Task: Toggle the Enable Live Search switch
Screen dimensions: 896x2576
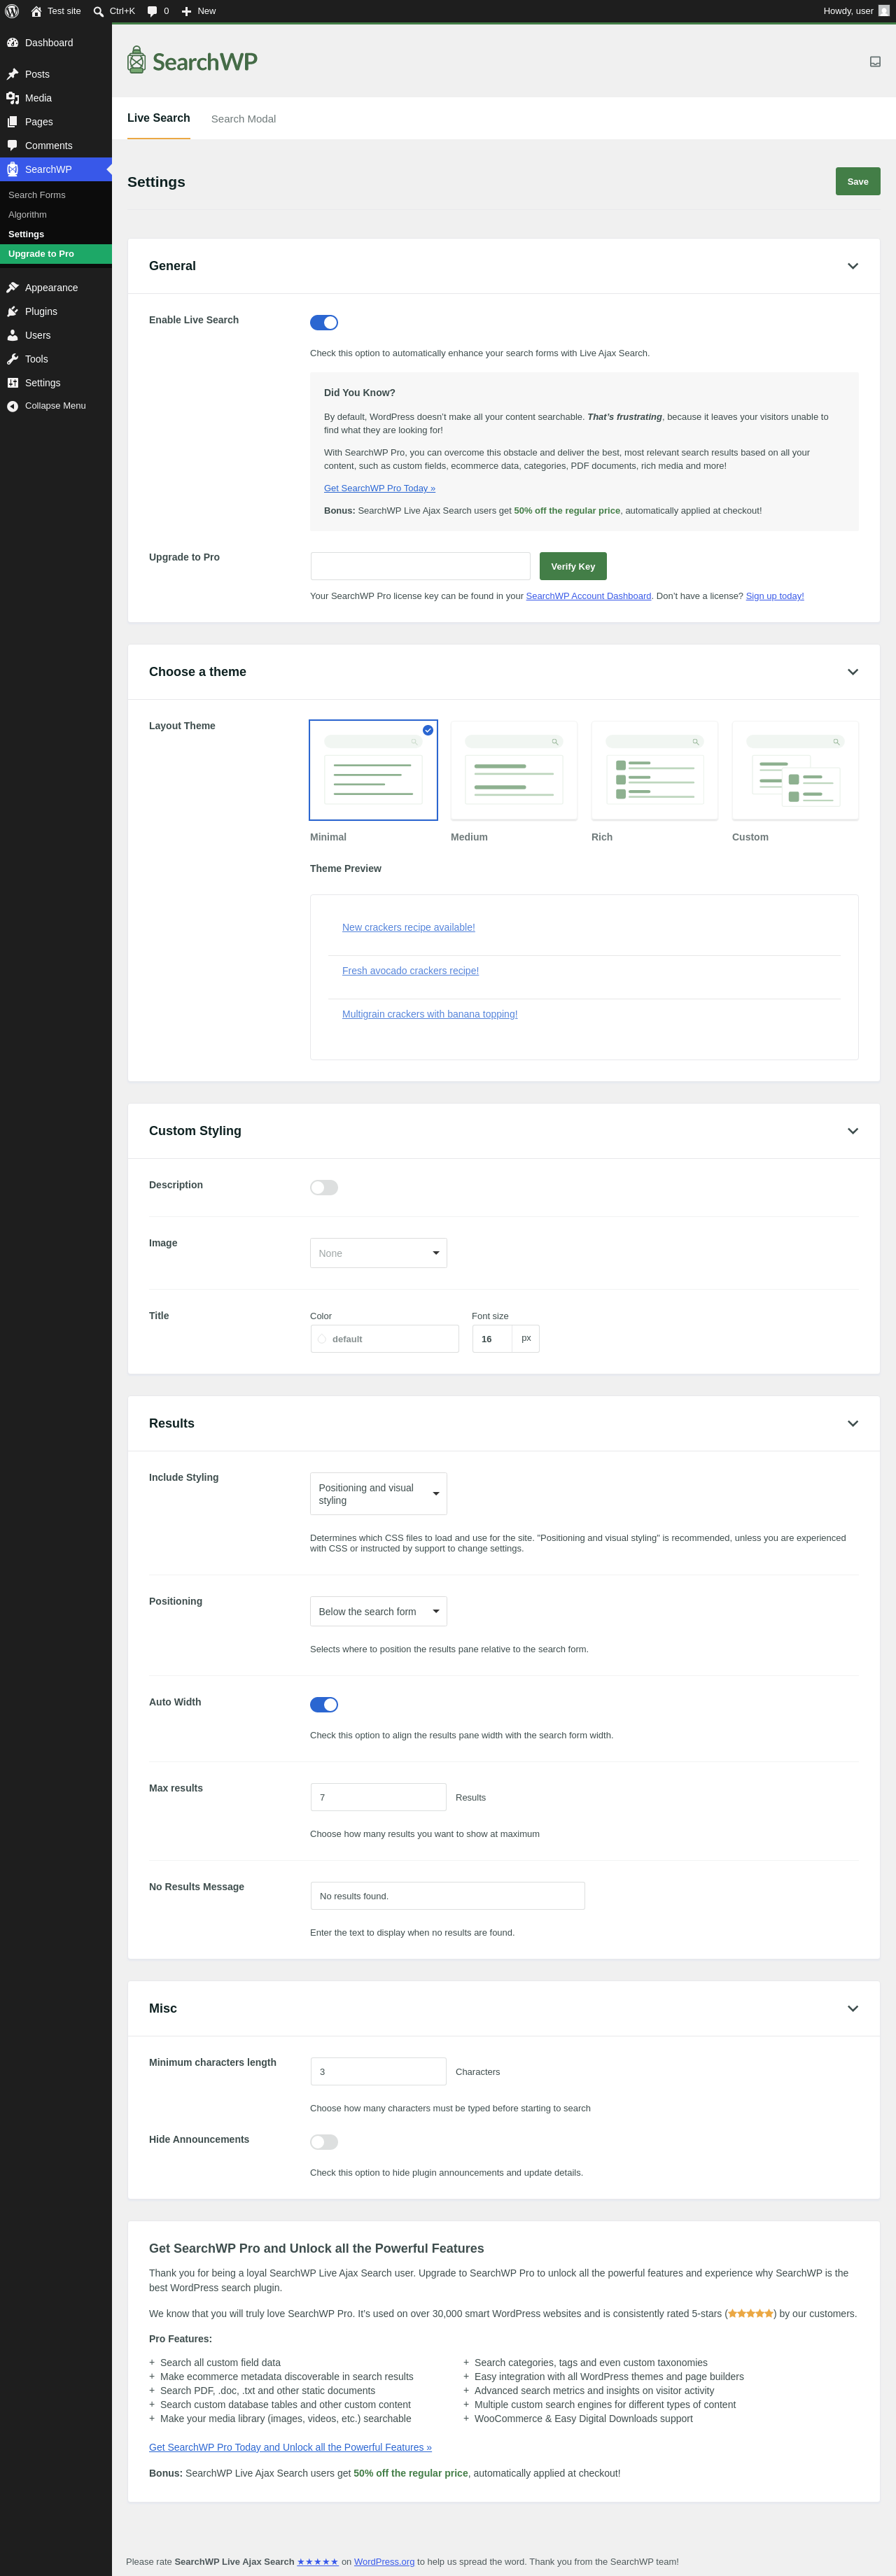Action: (324, 322)
